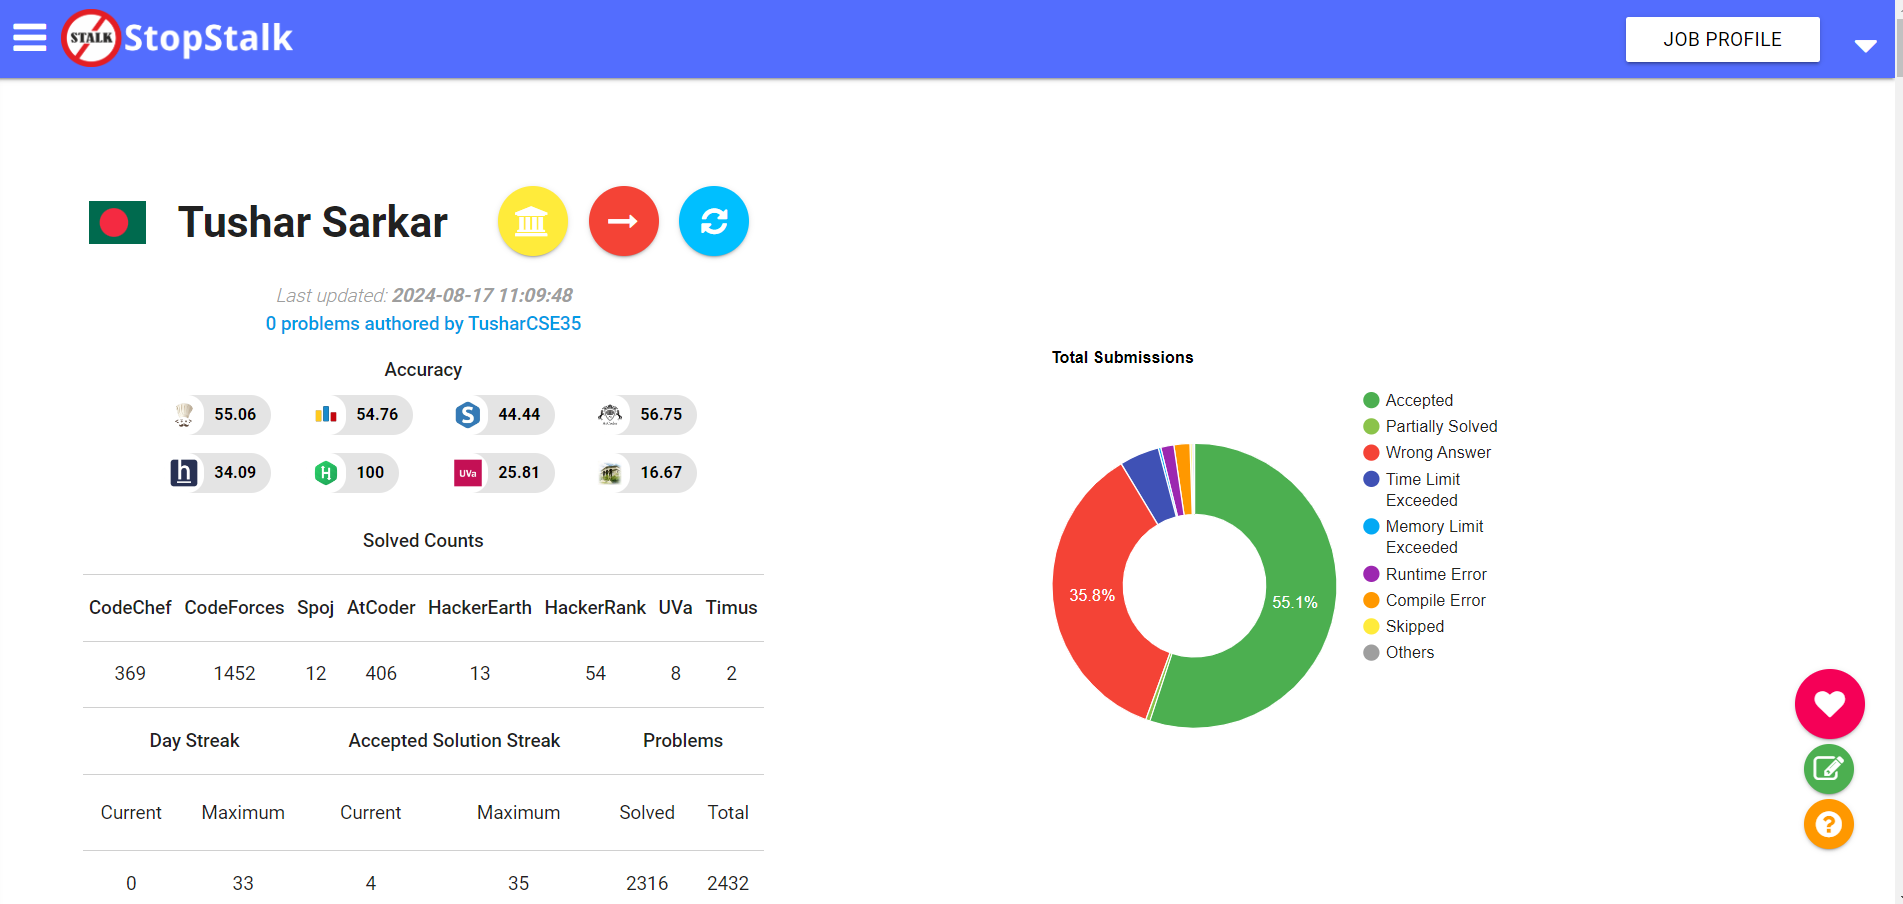Click the StopStalk logo
Image resolution: width=1903 pixels, height=904 pixels.
coord(178,38)
